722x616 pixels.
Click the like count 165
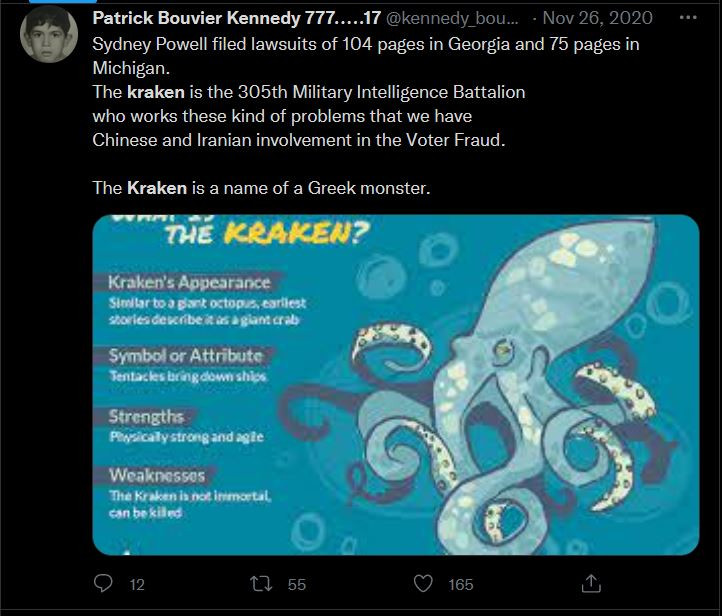pyautogui.click(x=460, y=585)
